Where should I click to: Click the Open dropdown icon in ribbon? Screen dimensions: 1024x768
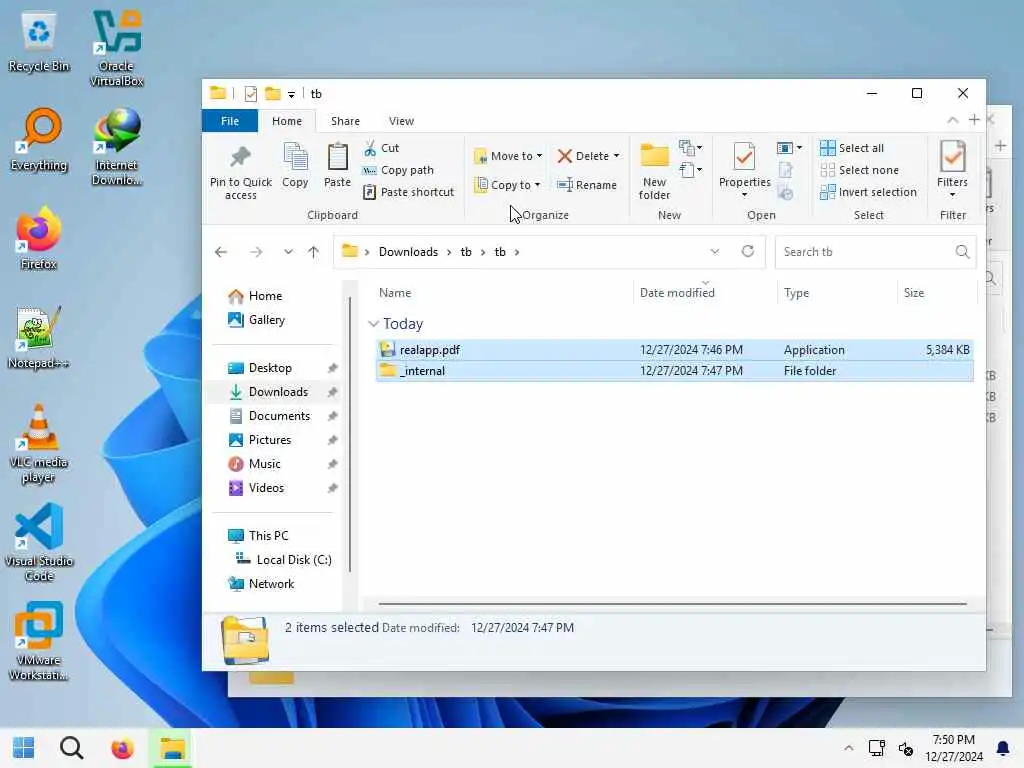click(x=789, y=148)
